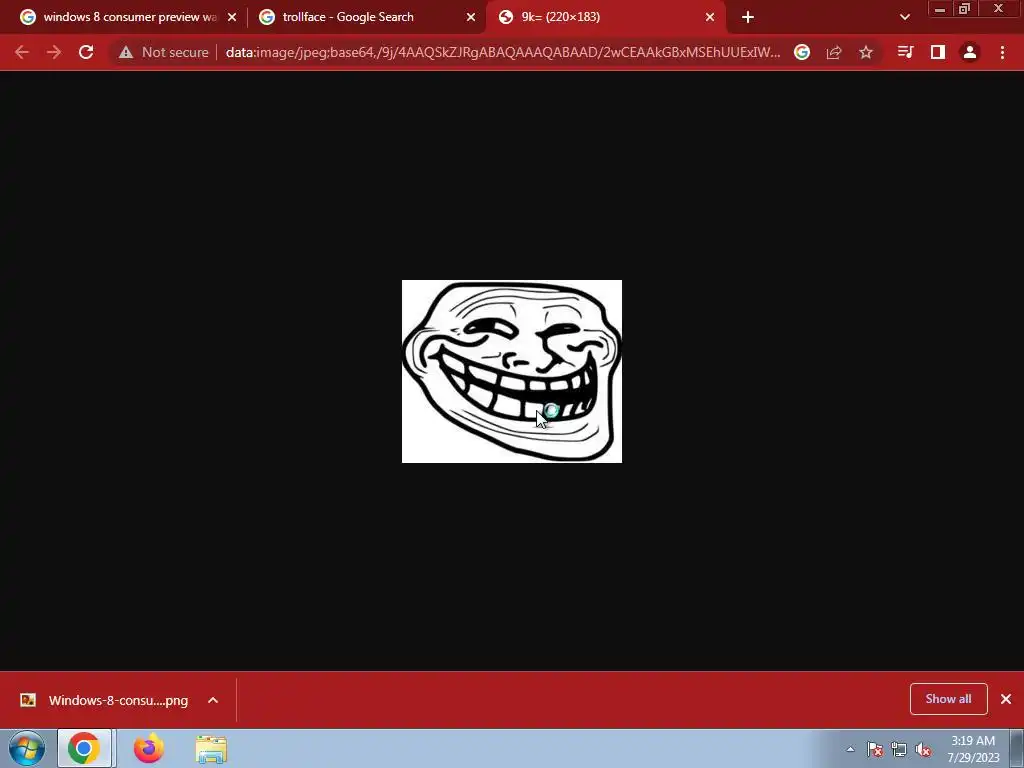
Task: Click the Not secure warning icon
Action: [x=126, y=52]
